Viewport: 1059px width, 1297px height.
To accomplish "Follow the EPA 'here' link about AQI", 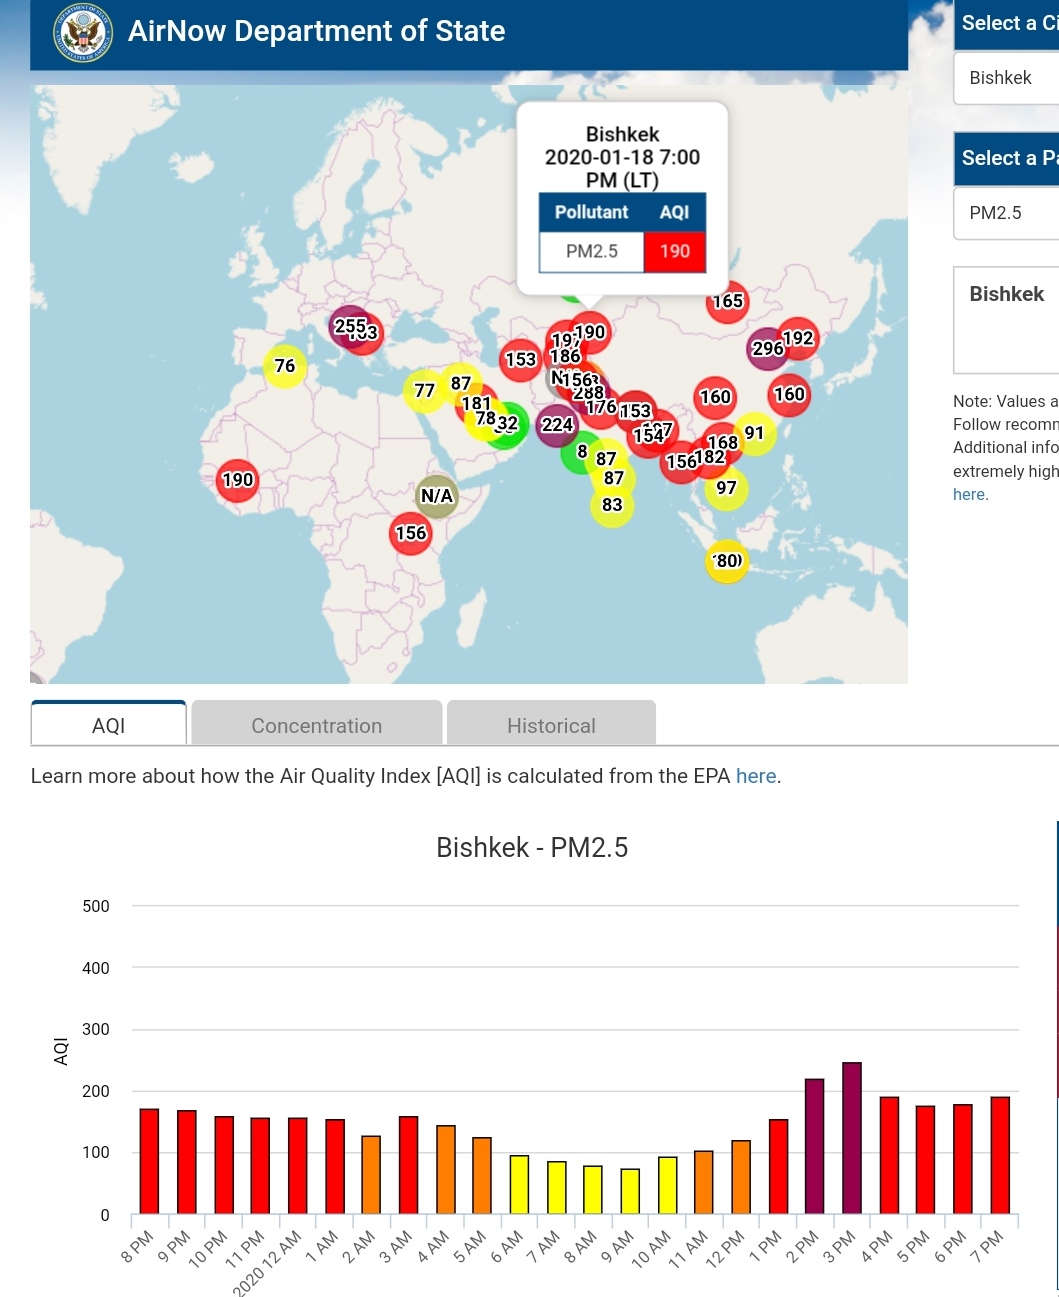I will [755, 776].
